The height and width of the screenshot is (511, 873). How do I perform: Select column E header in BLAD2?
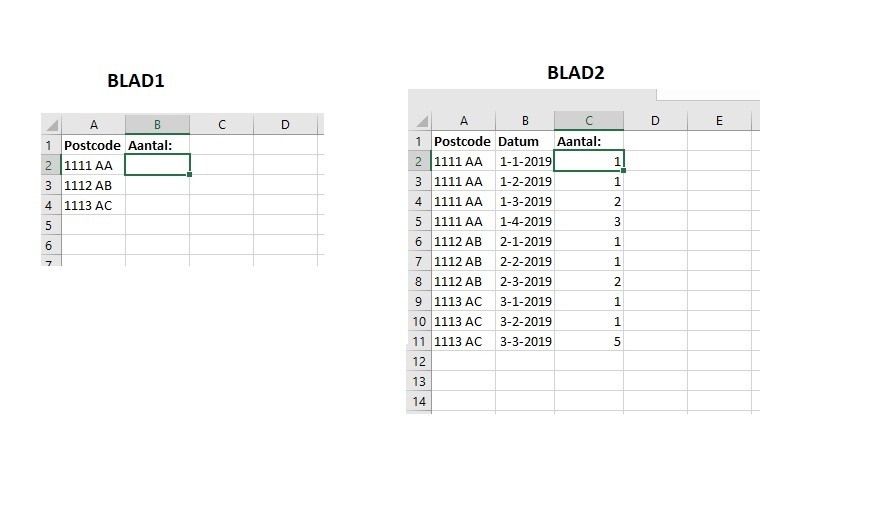pyautogui.click(x=719, y=121)
